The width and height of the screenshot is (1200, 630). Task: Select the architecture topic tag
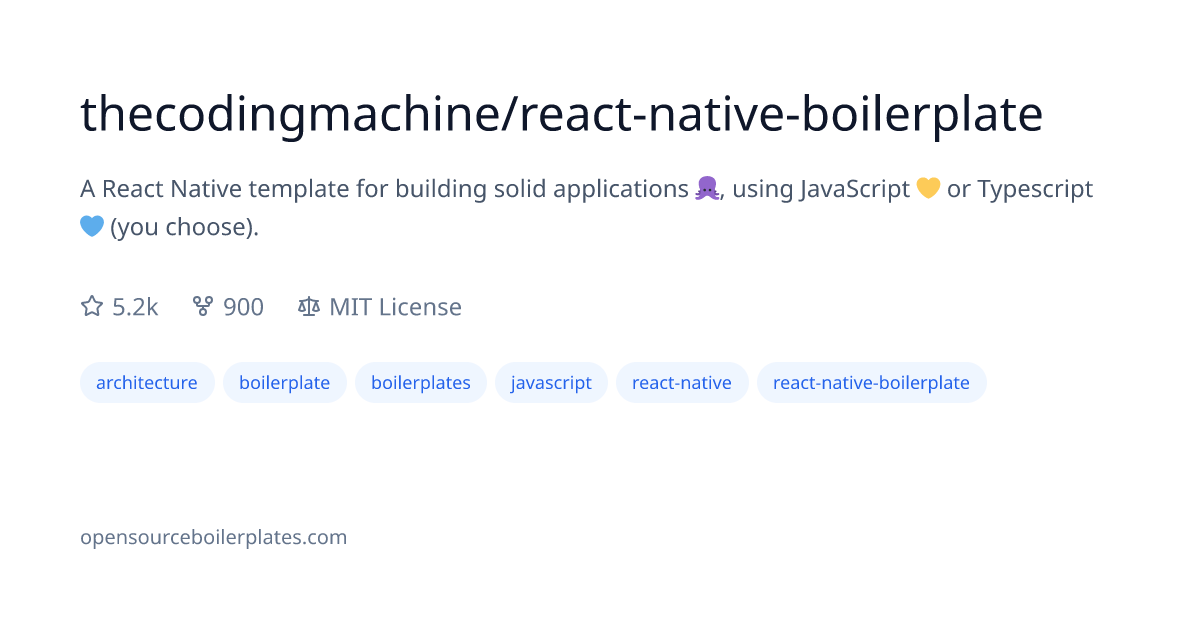(147, 382)
